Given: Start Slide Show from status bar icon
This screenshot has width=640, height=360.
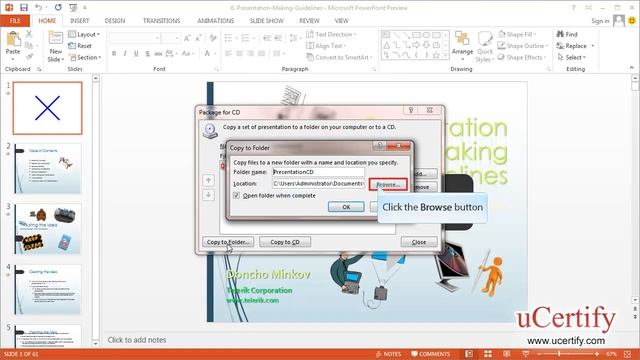Looking at the screenshot, I should [x=525, y=354].
